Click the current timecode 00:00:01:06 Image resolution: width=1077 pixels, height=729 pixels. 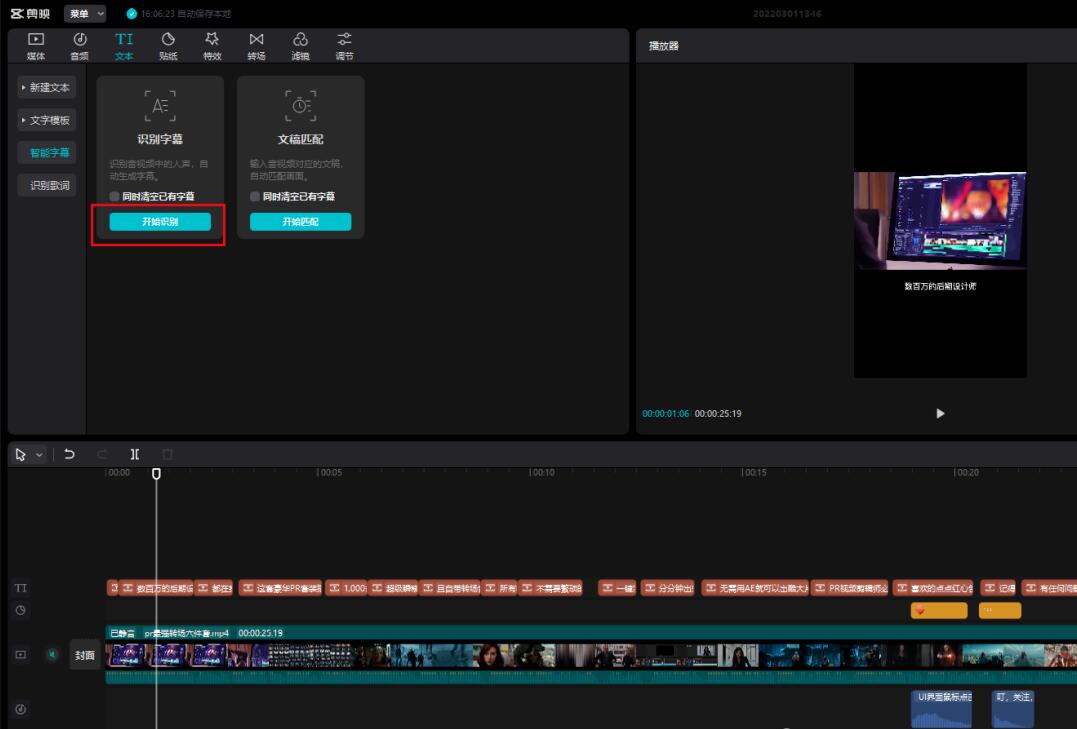click(x=666, y=414)
